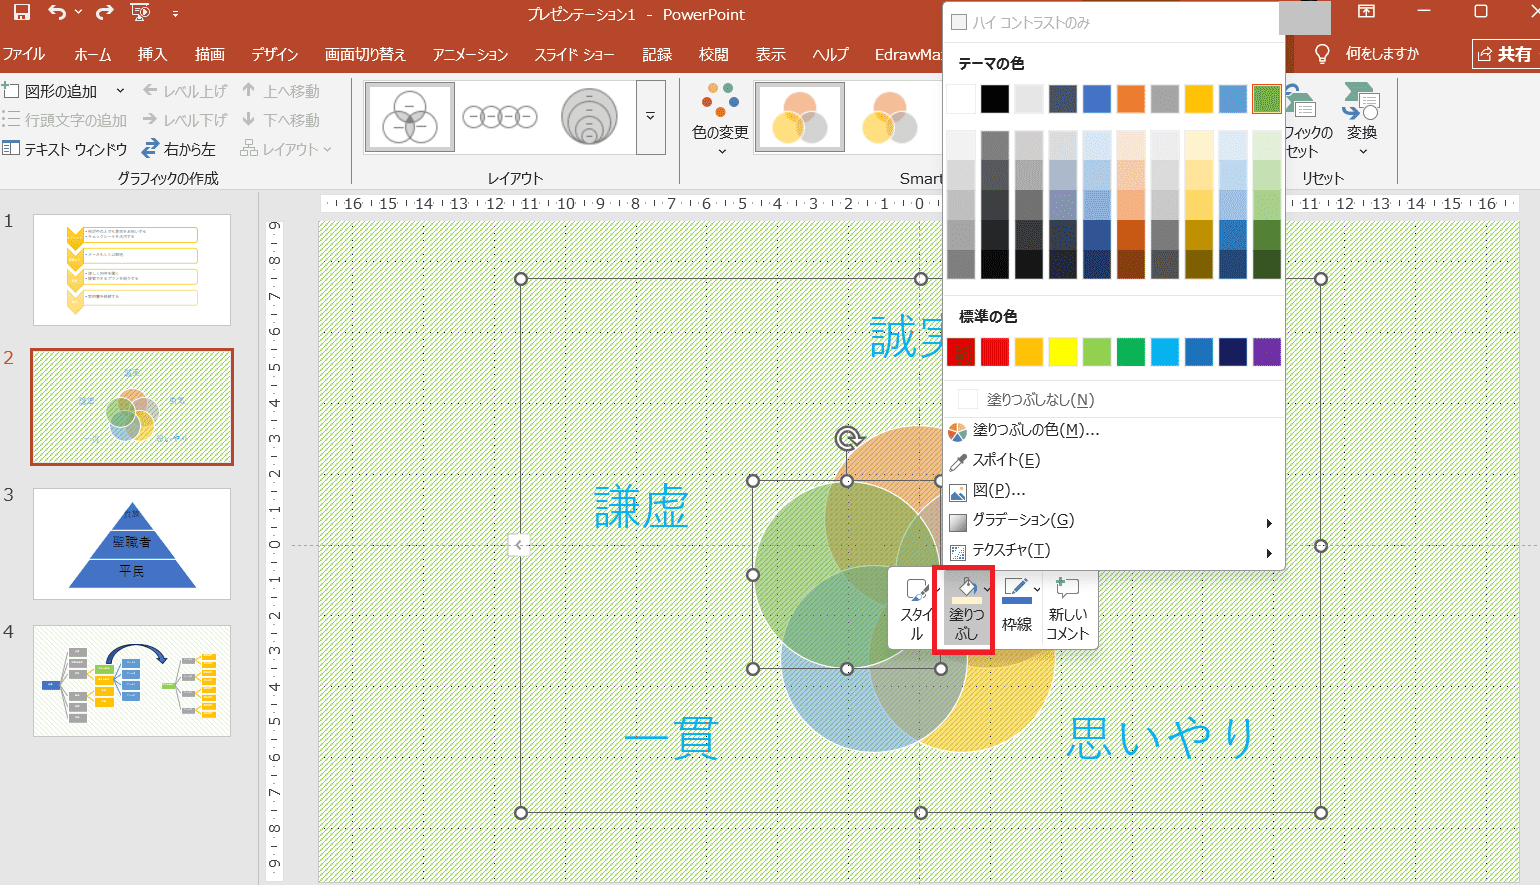Toggle the テキスト ウィンドウ pane
Viewport: 1540px width, 885px height.
click(x=66, y=149)
